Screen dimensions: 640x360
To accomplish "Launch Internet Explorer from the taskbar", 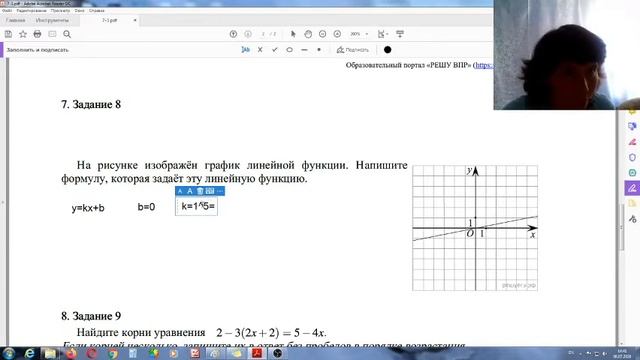I will pos(29,353).
